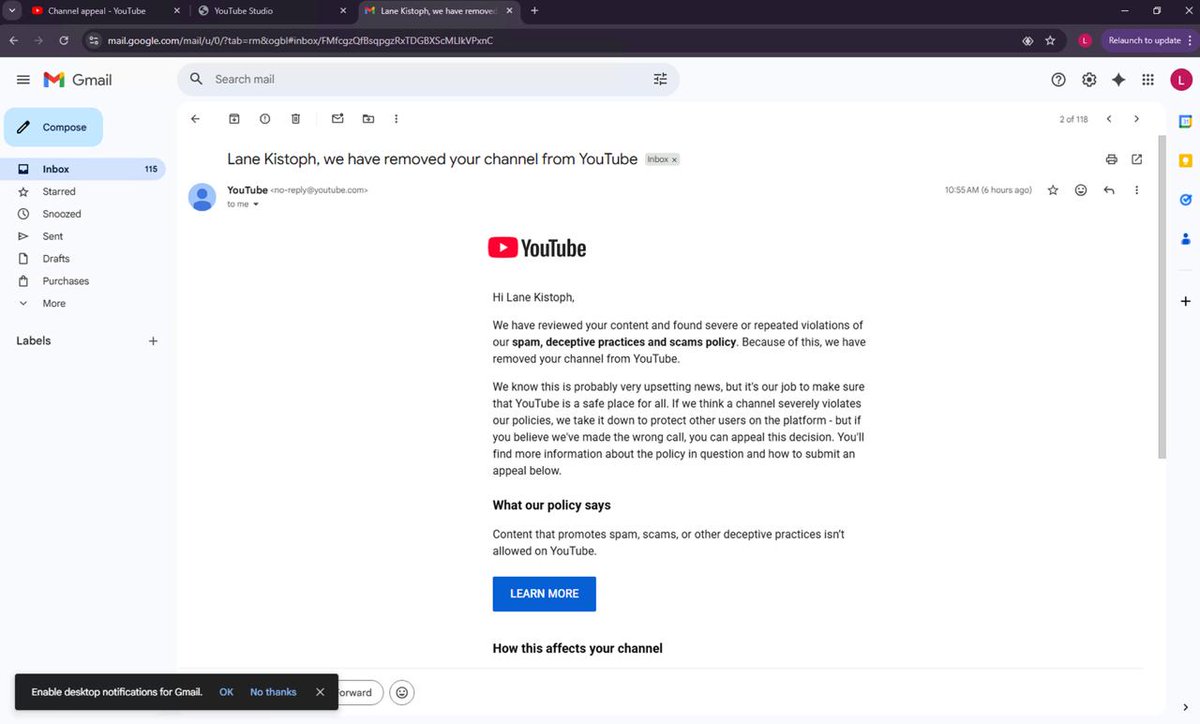Reply to the YouTube message
1200x724 pixels.
1109,190
